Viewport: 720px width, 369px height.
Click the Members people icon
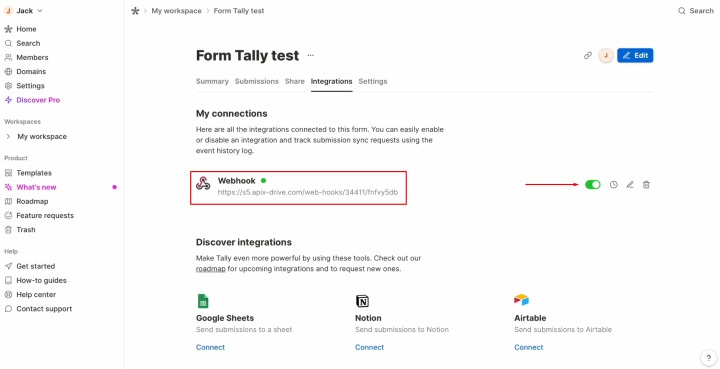(8, 57)
